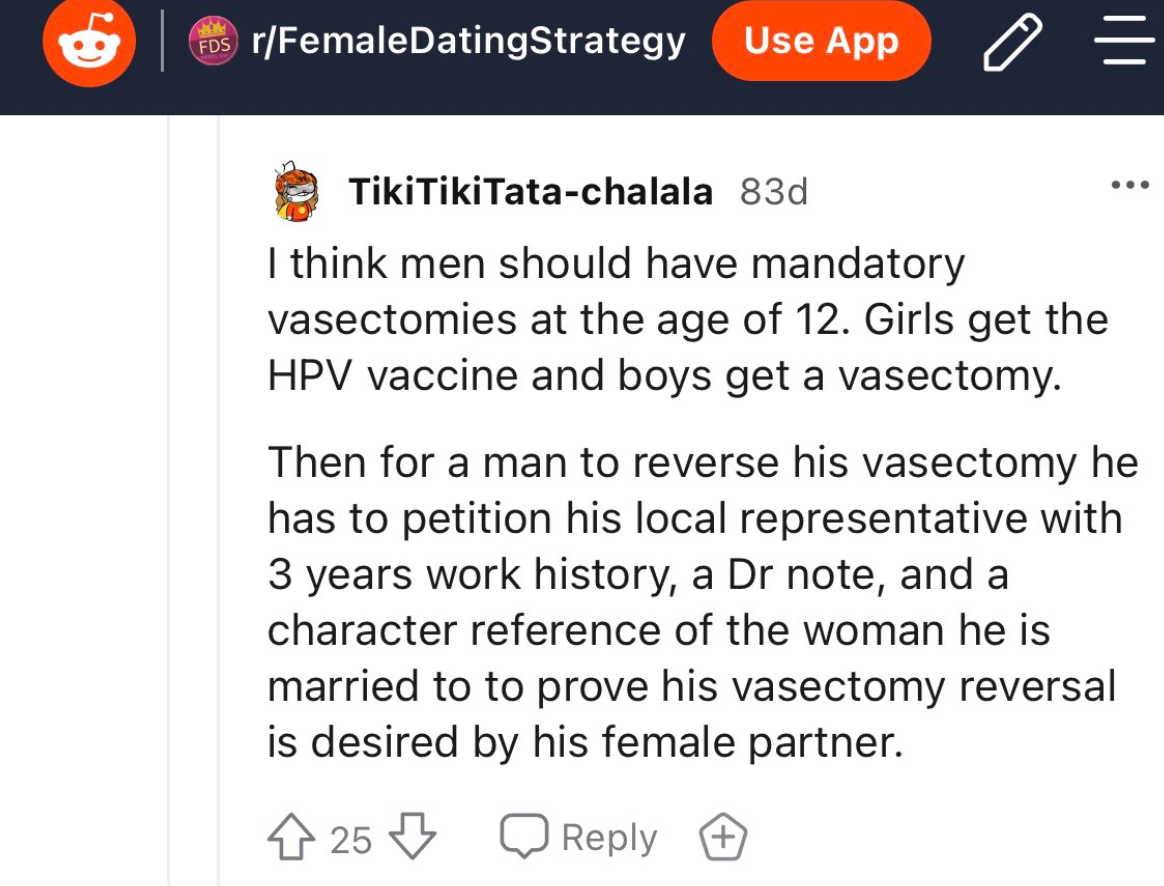Click the Reply text label
The width and height of the screenshot is (1164, 886).
(609, 838)
